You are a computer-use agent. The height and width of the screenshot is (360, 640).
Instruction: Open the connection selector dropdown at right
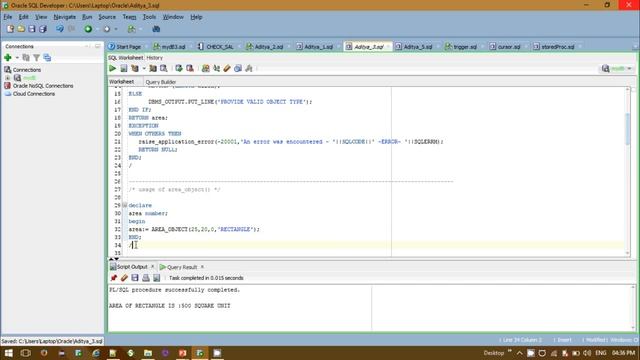[629, 69]
